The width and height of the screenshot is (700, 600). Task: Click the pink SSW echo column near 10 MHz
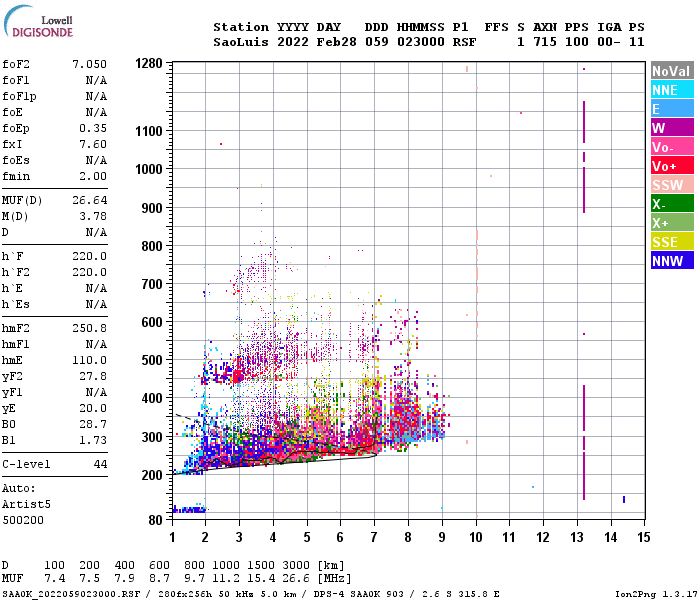(477, 283)
